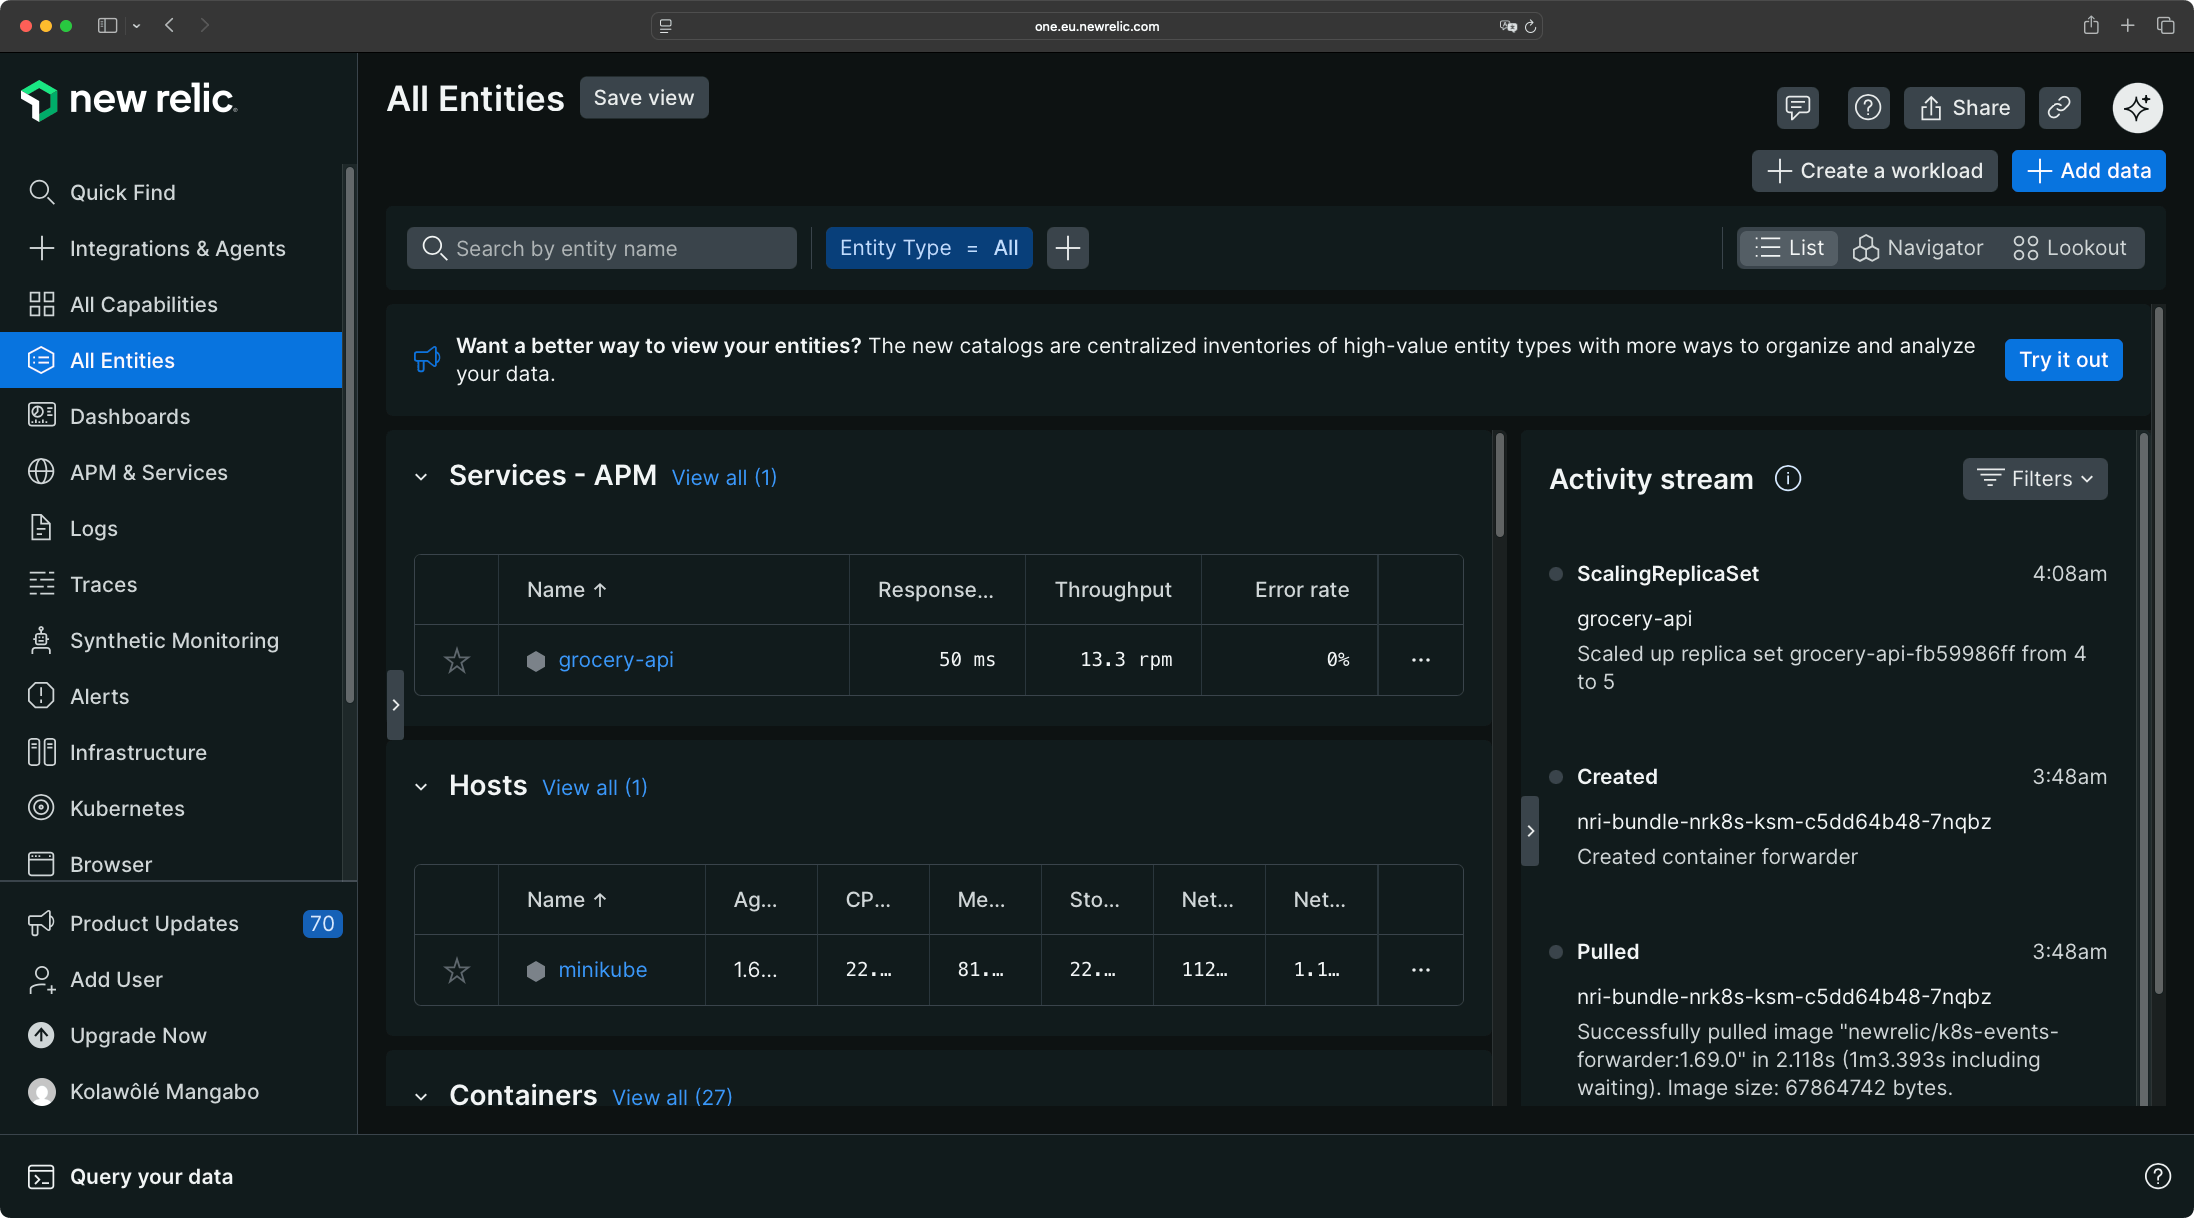Favorite the minikube host

click(456, 970)
